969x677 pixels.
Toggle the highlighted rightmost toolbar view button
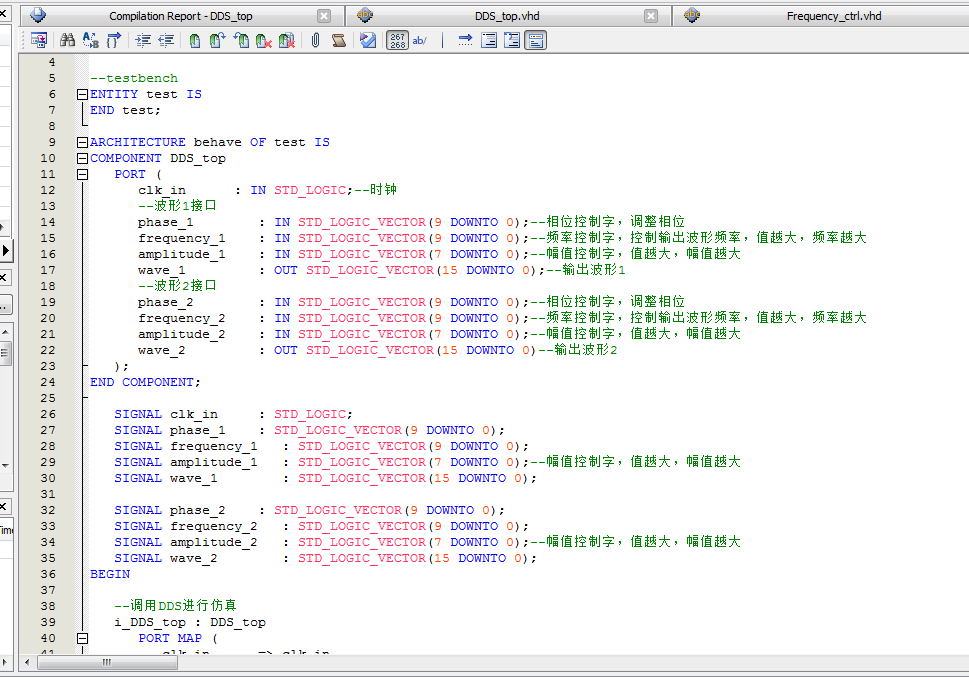(x=536, y=40)
